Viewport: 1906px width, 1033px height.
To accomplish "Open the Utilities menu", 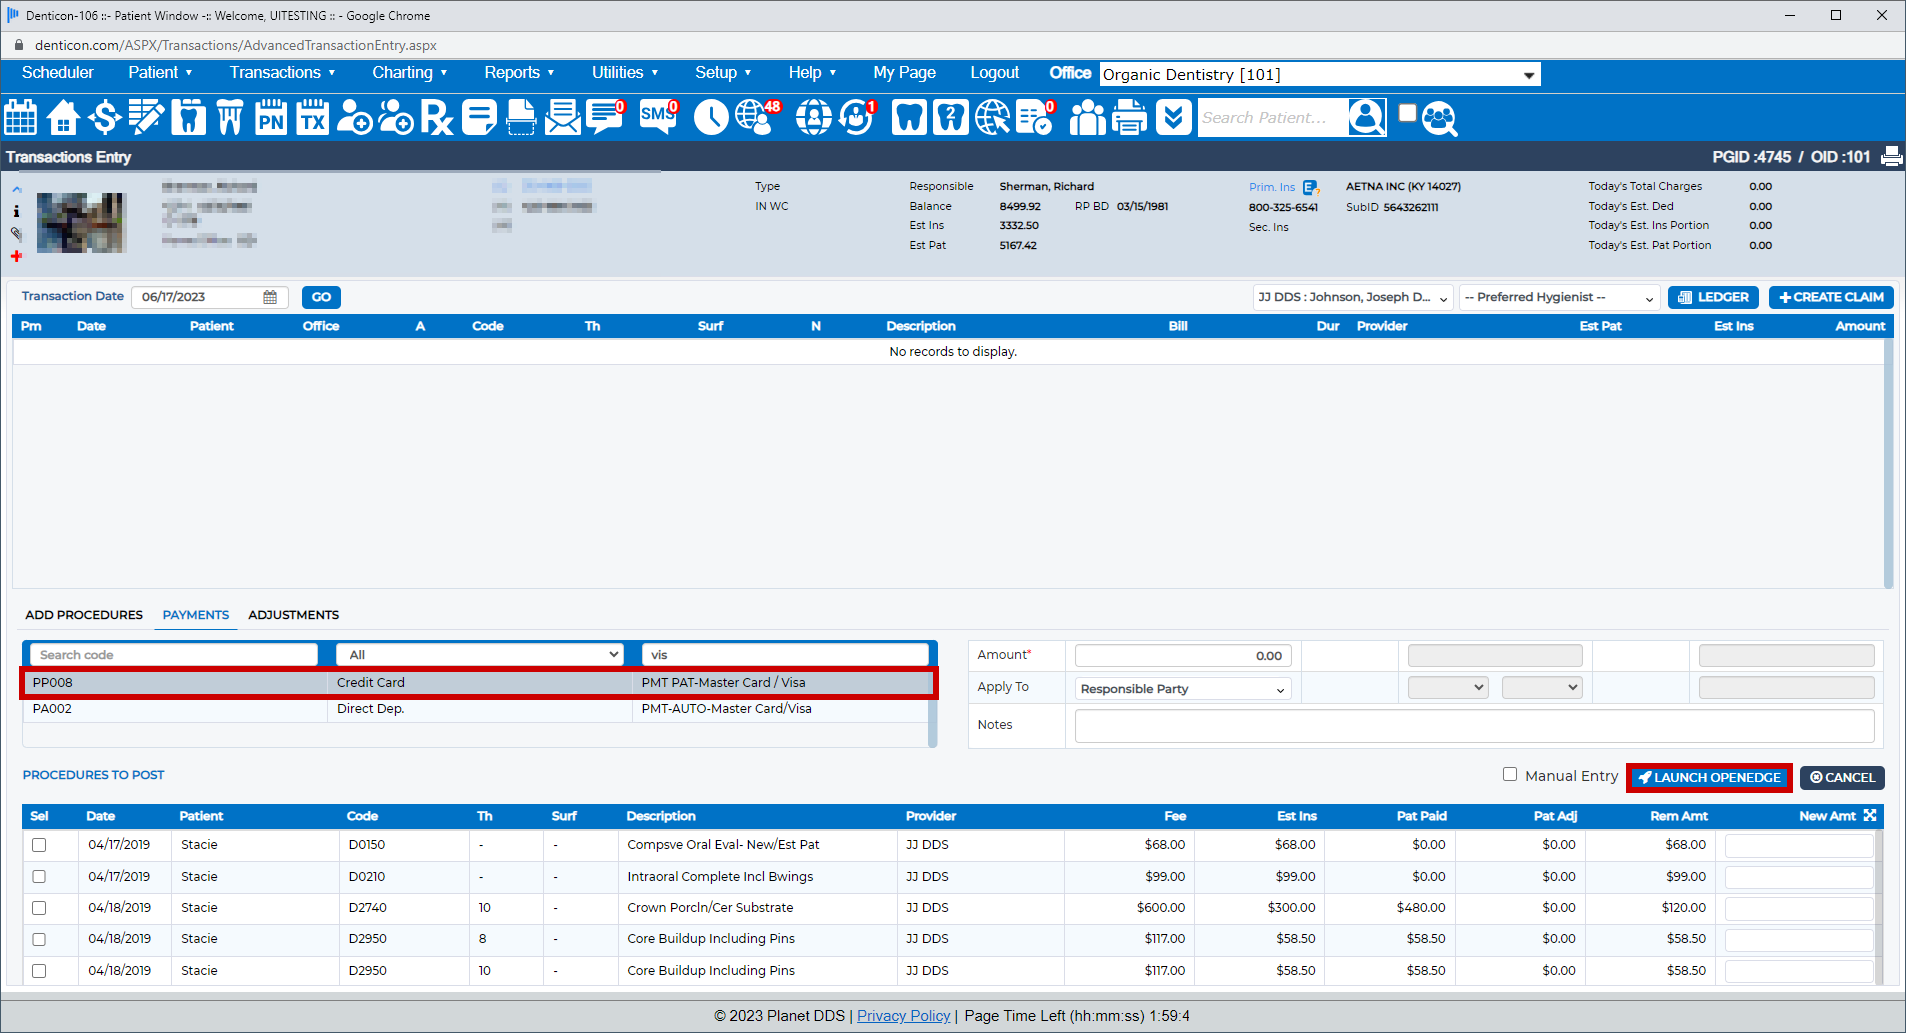I will [624, 73].
